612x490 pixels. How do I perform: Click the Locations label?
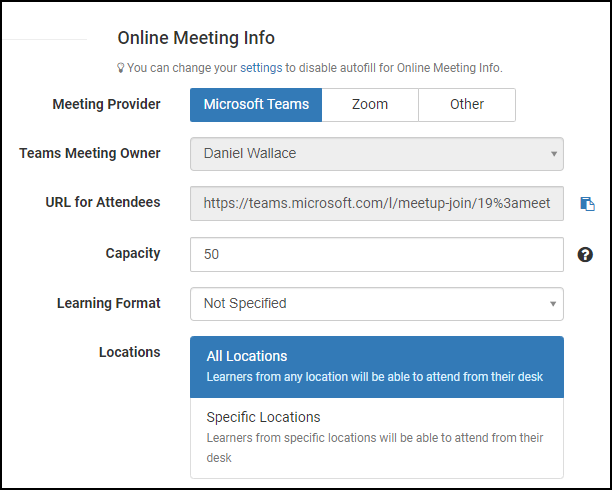point(130,352)
